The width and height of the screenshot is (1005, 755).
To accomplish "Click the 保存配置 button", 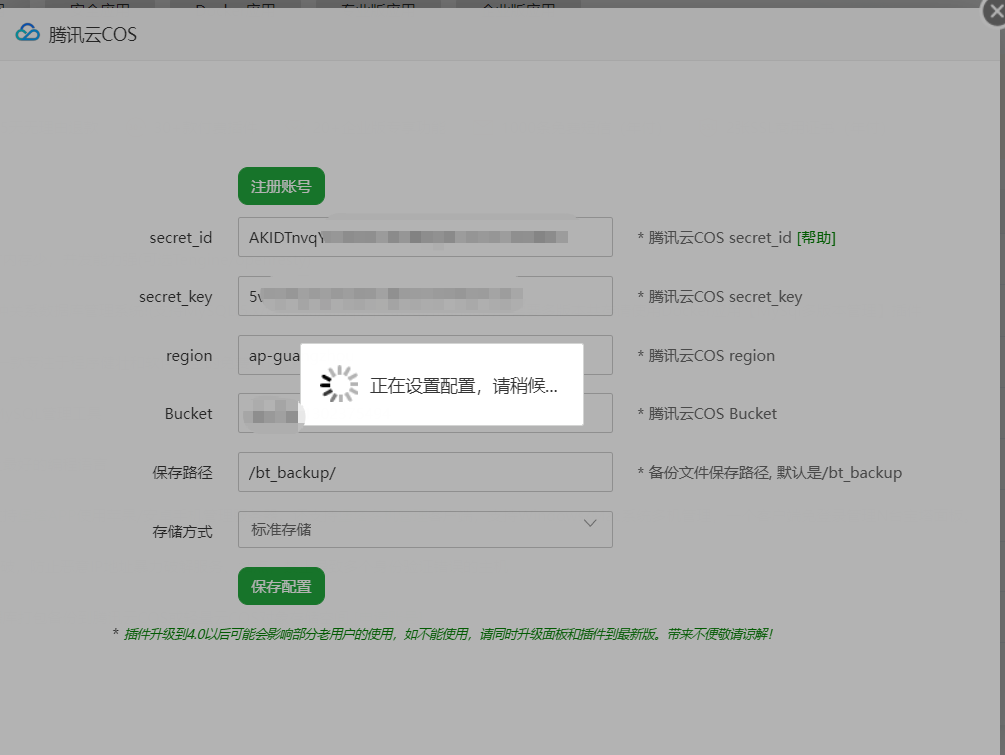I will click(x=281, y=586).
